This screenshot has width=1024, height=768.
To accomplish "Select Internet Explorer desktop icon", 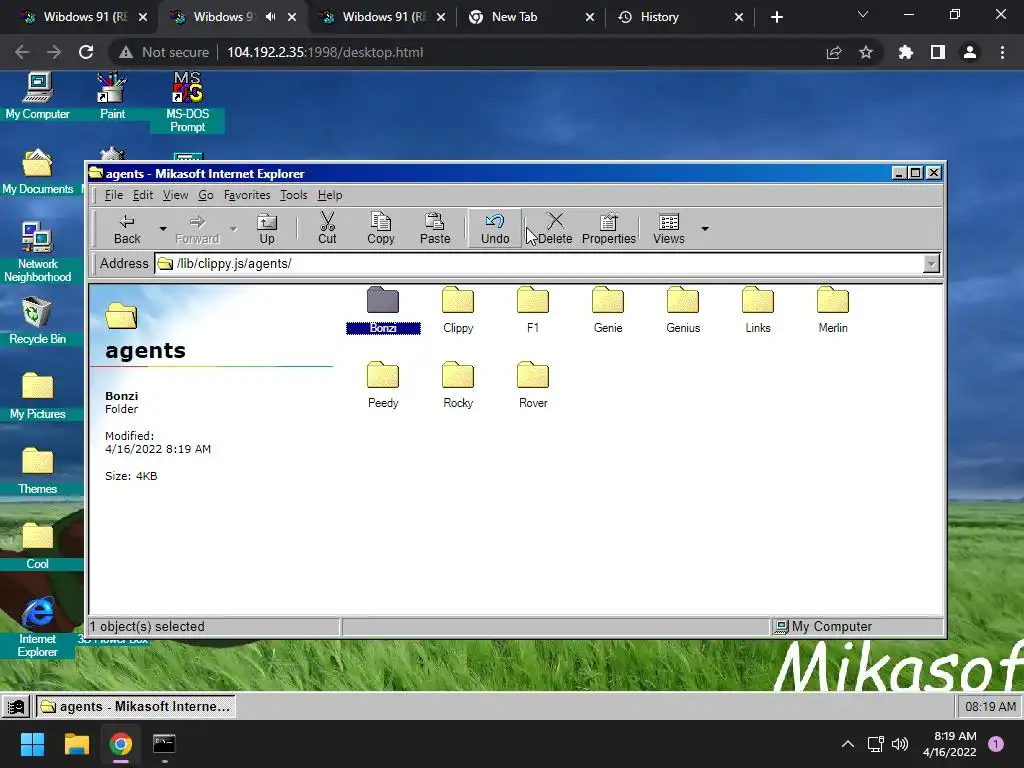I will (37, 628).
